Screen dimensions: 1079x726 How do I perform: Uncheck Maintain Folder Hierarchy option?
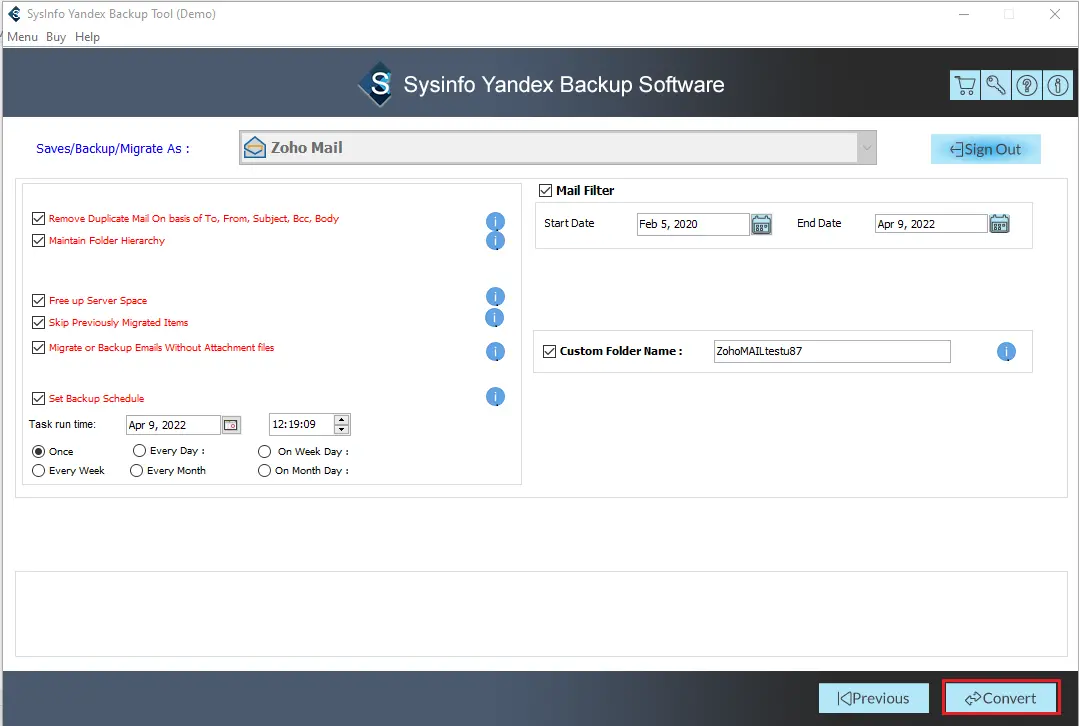coord(39,241)
